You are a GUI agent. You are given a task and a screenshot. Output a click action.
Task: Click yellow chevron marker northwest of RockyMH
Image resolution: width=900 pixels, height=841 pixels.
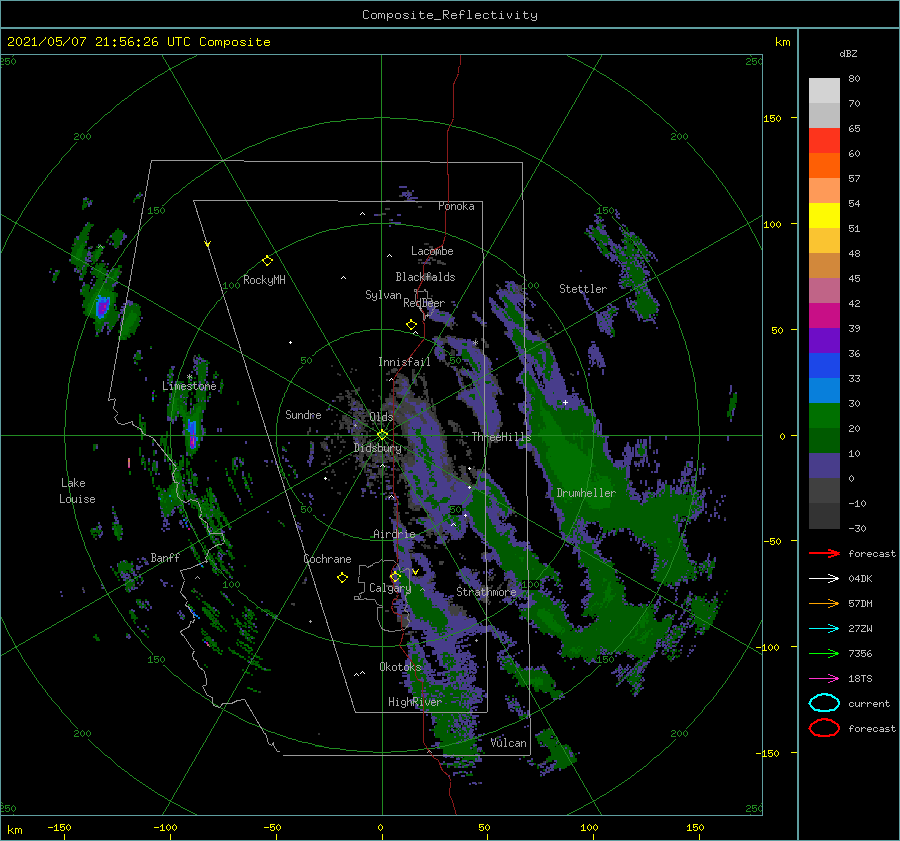coord(208,245)
